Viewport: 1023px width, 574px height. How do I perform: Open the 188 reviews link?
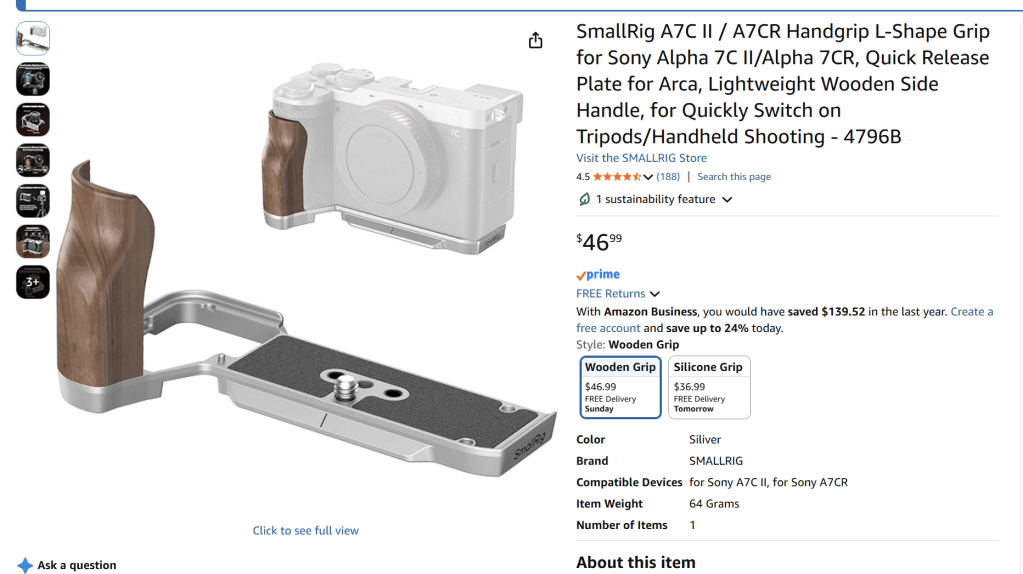point(668,177)
